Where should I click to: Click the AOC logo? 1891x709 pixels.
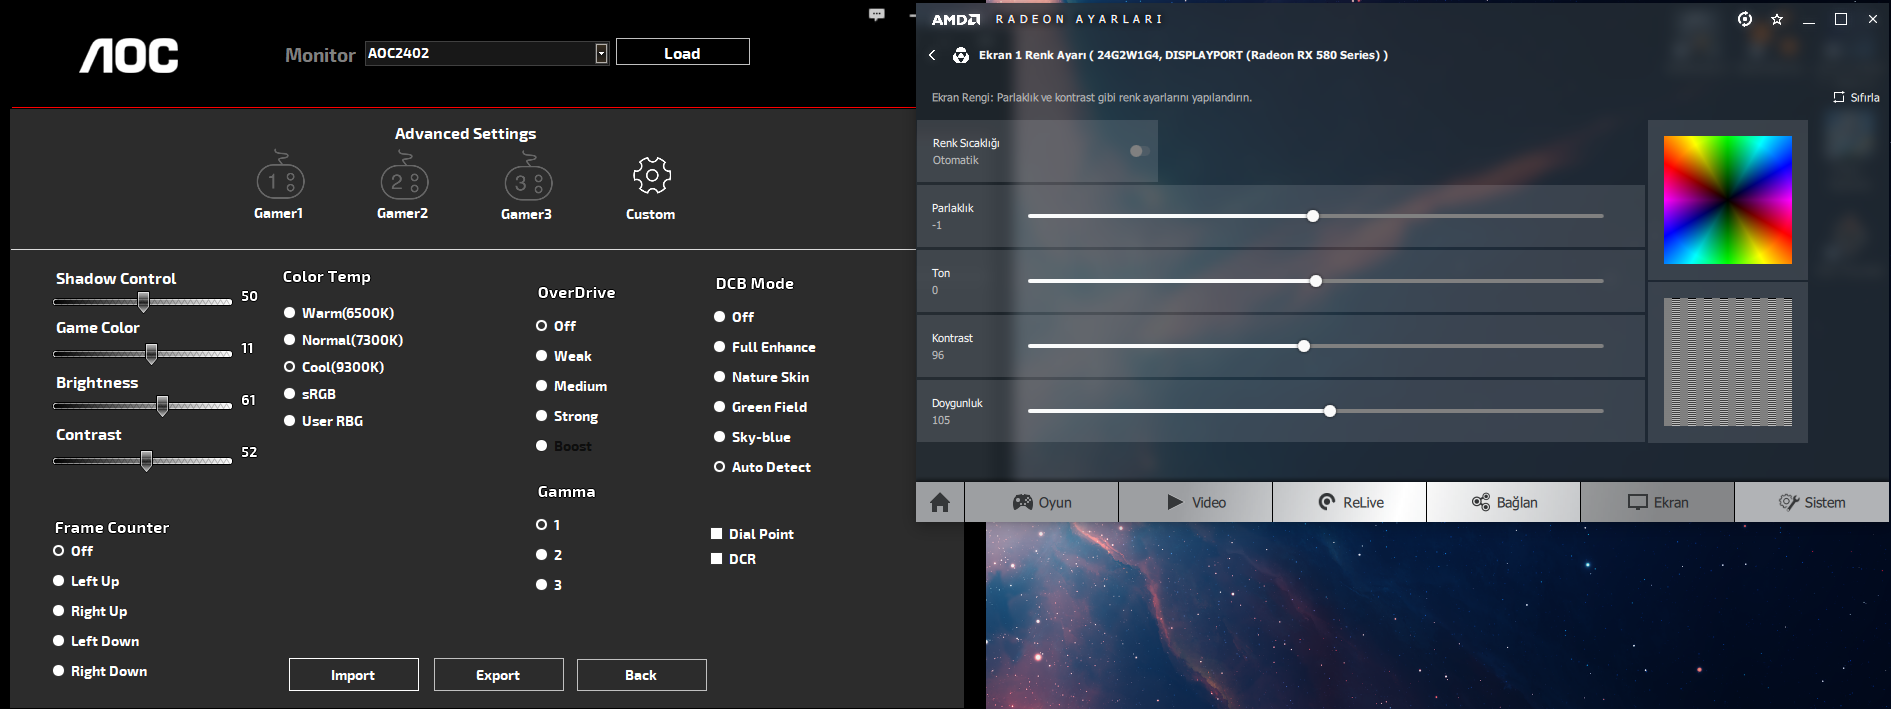pyautogui.click(x=129, y=56)
